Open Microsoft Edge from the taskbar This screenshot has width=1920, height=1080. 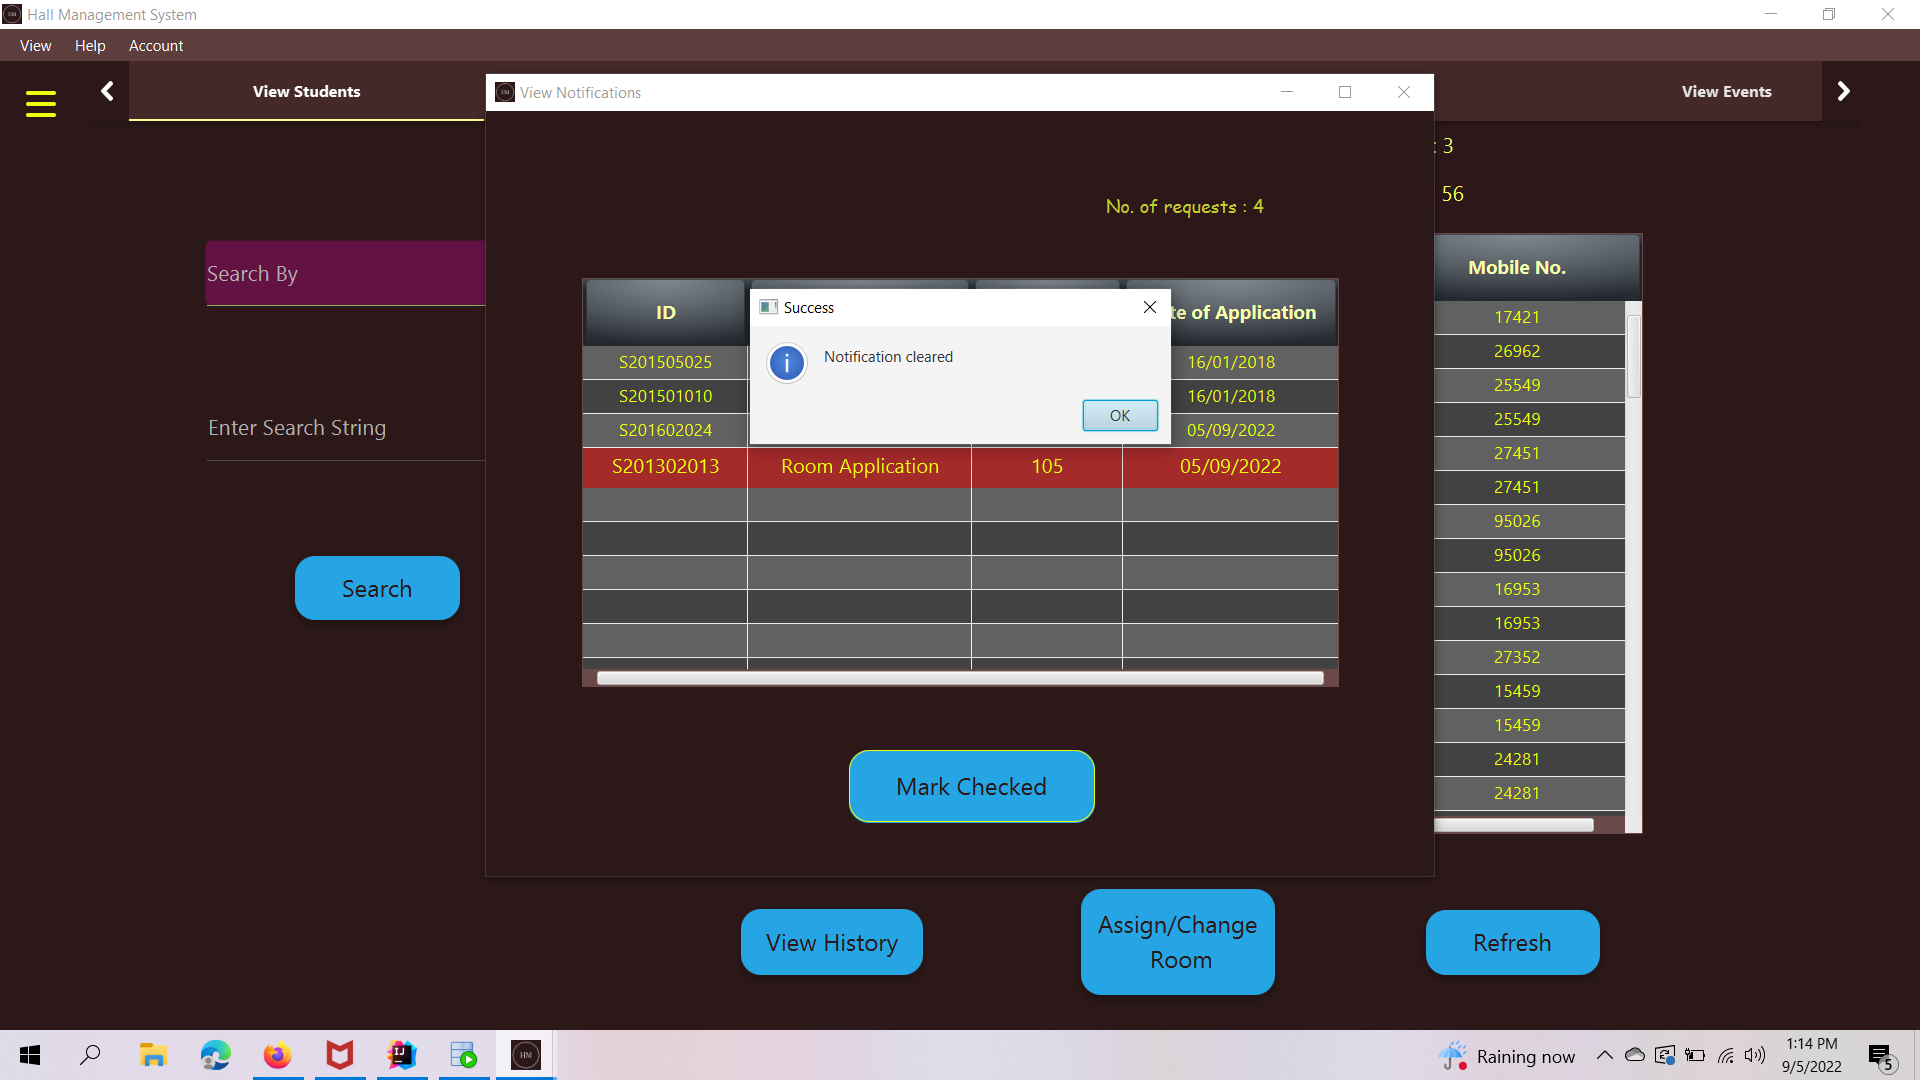(215, 1054)
